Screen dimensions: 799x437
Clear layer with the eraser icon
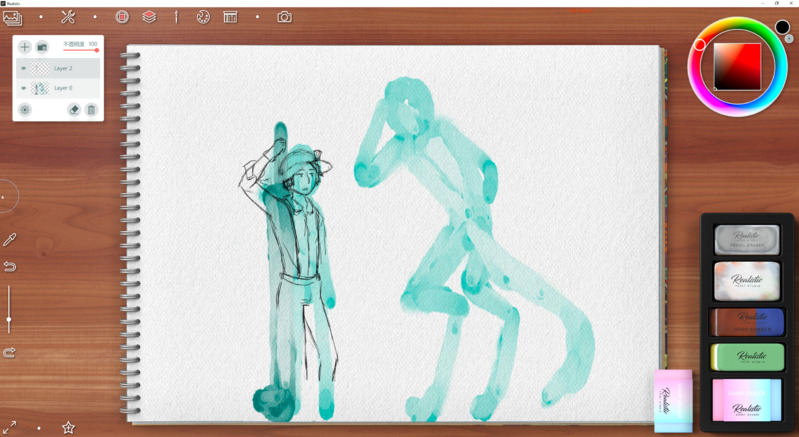tap(74, 110)
